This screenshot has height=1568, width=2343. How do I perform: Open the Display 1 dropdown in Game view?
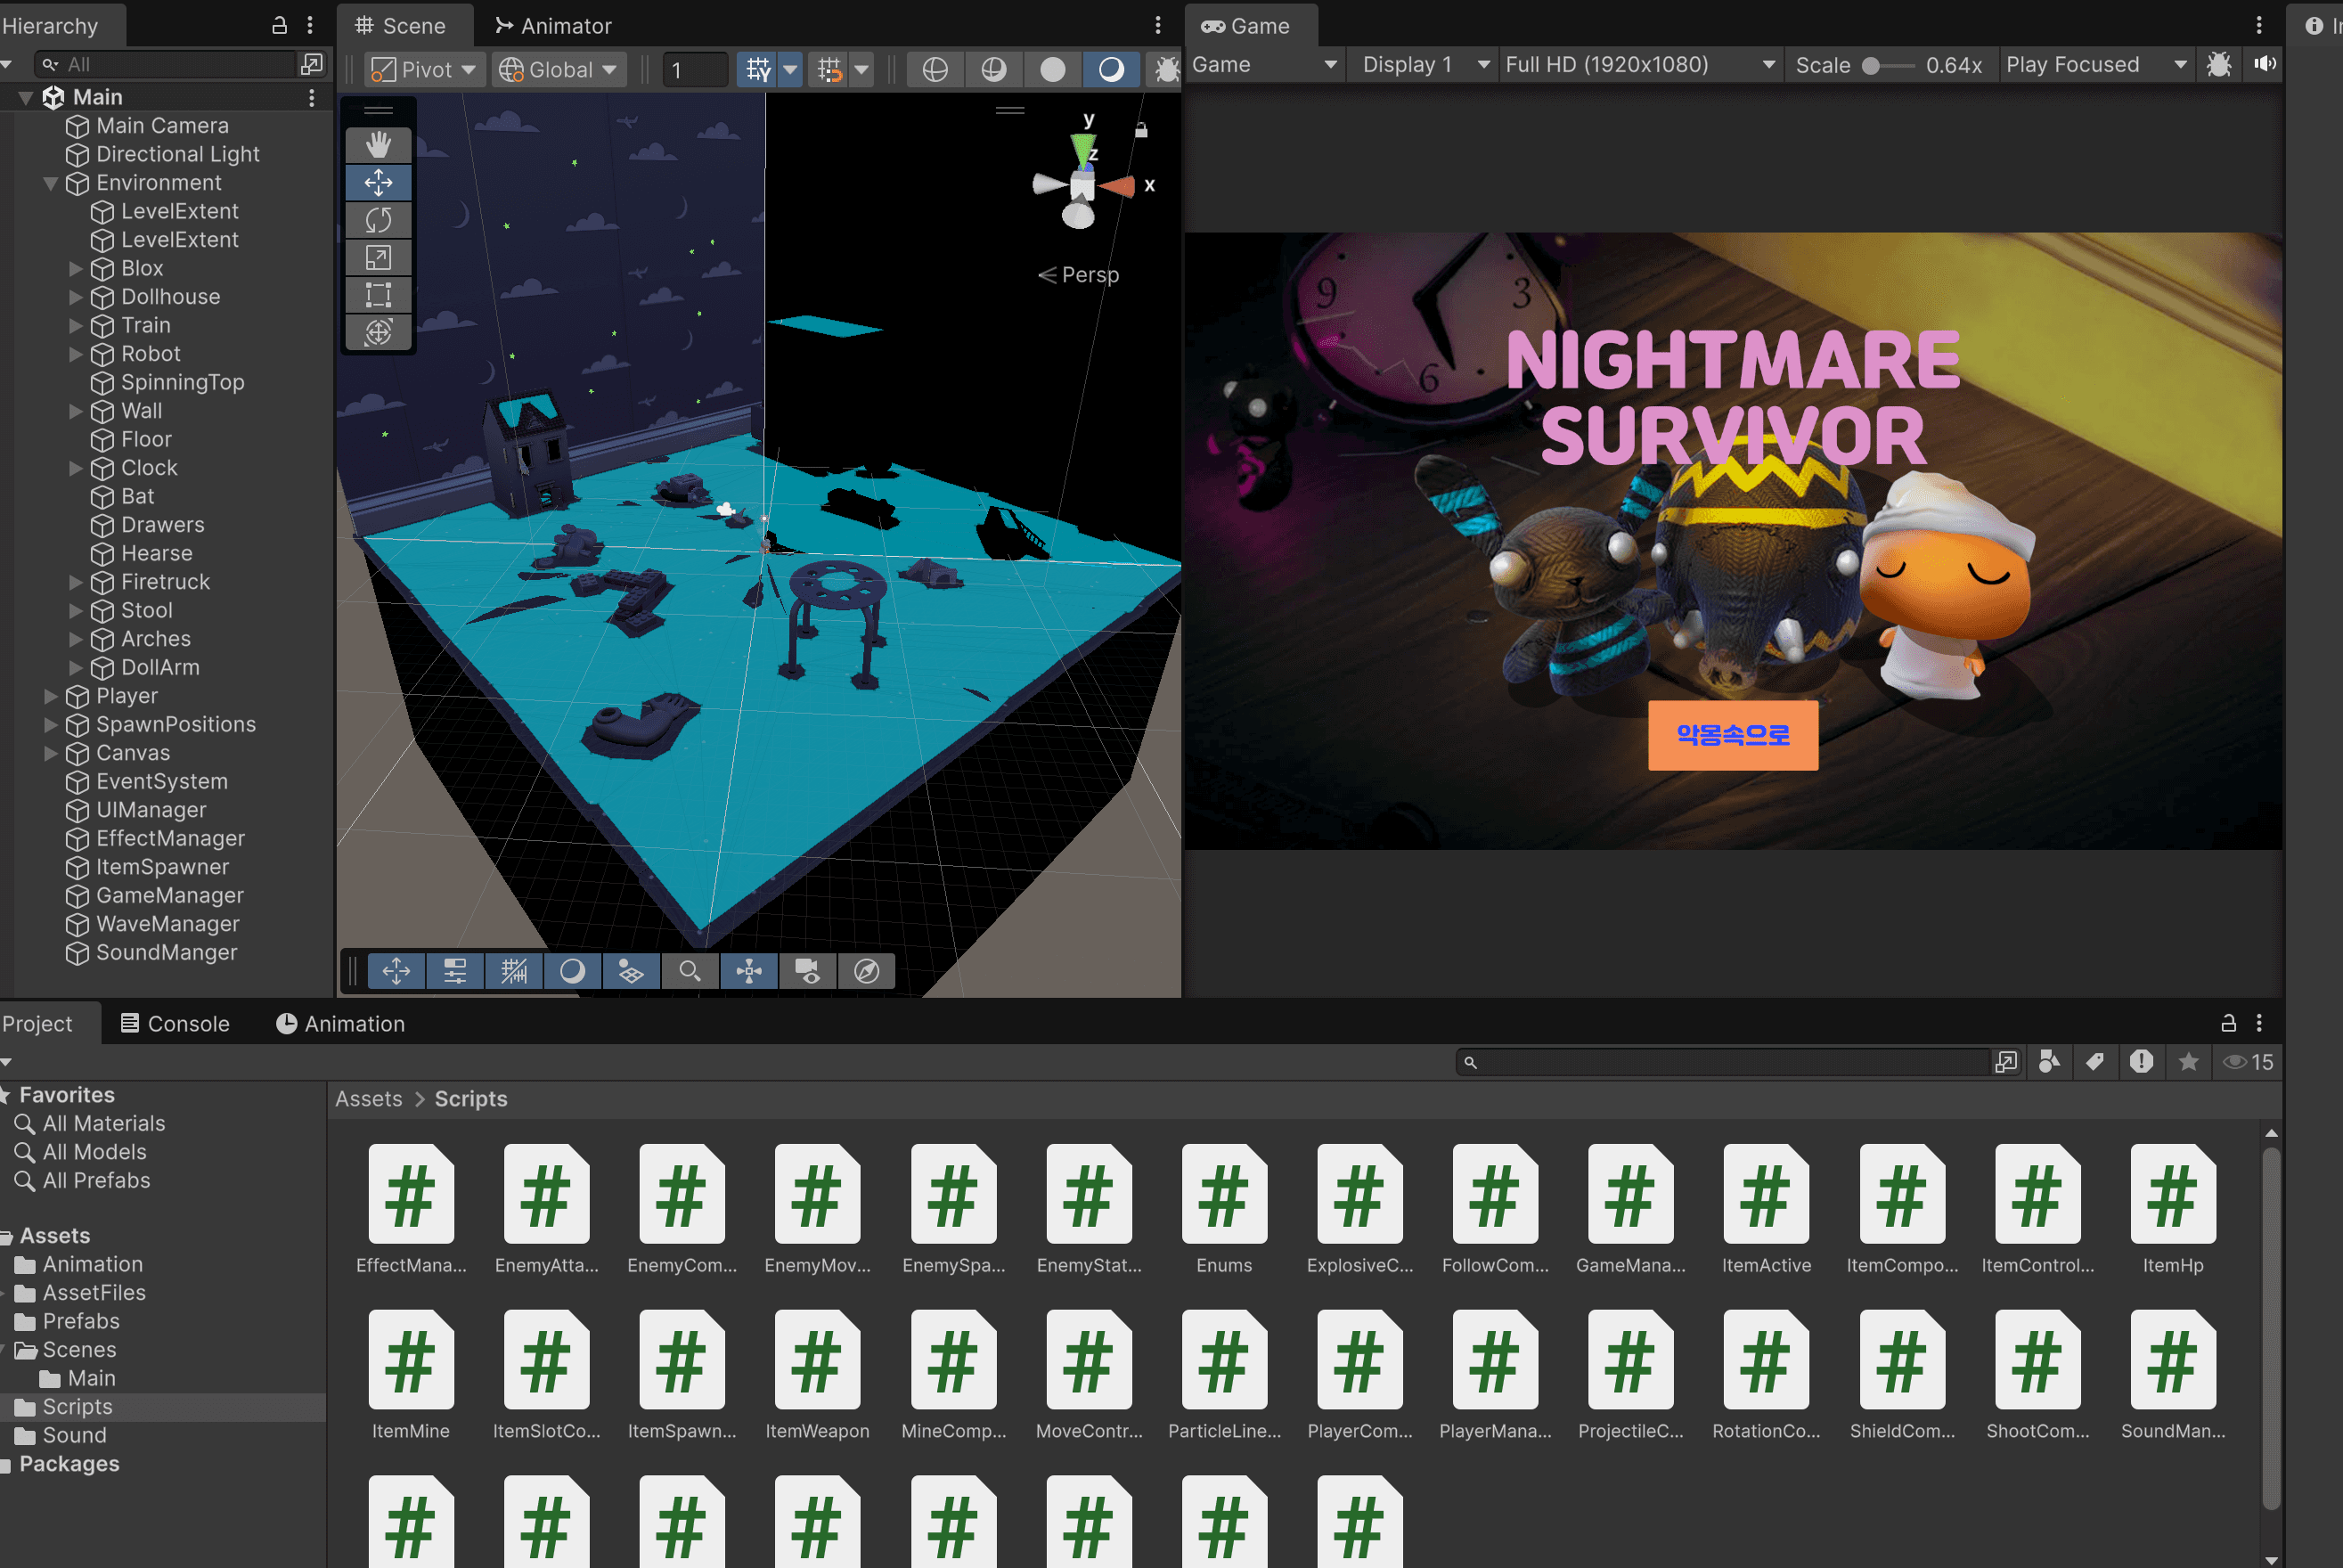tap(1421, 64)
